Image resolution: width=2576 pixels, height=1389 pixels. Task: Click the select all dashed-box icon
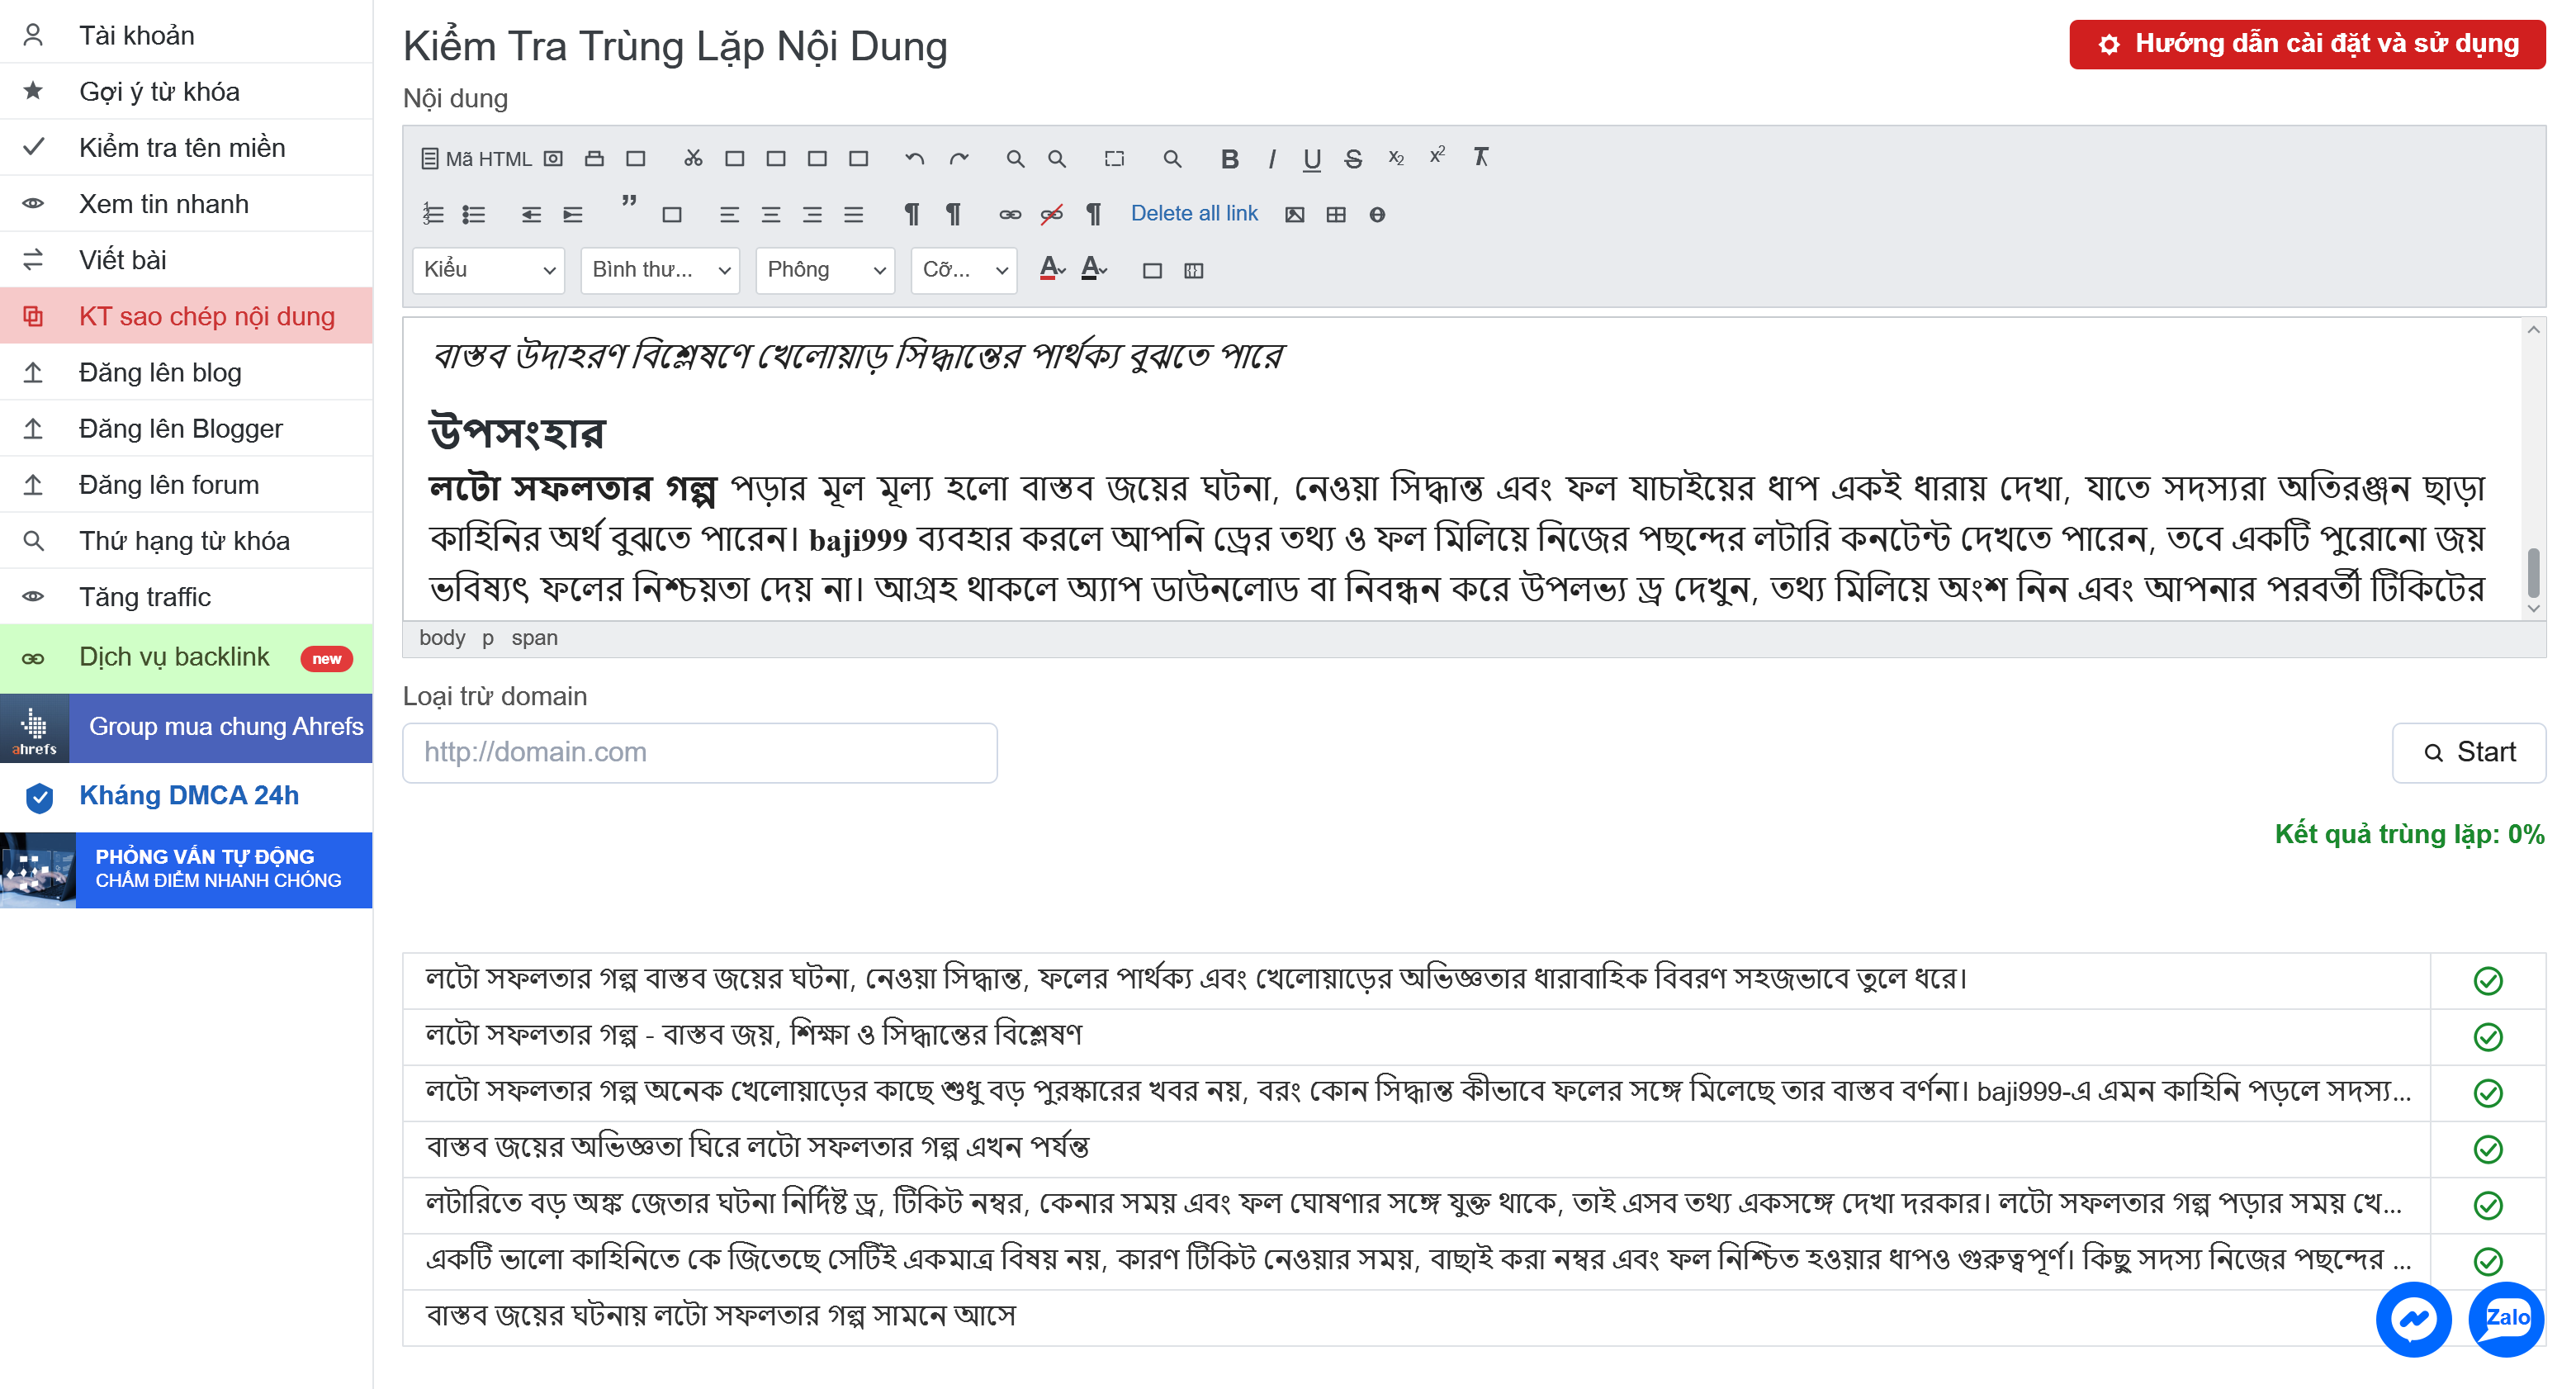click(1114, 158)
